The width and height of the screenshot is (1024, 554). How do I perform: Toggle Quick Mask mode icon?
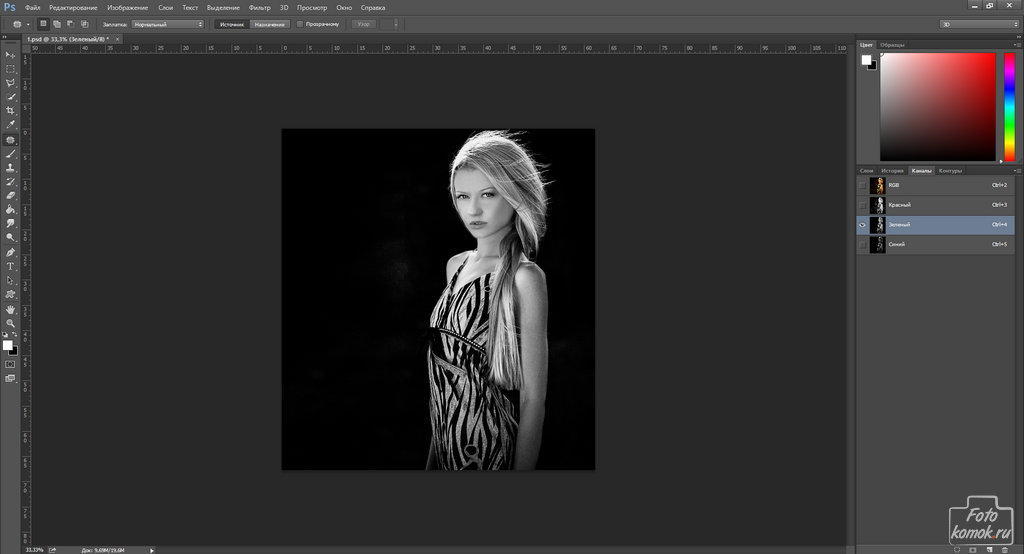click(10, 365)
